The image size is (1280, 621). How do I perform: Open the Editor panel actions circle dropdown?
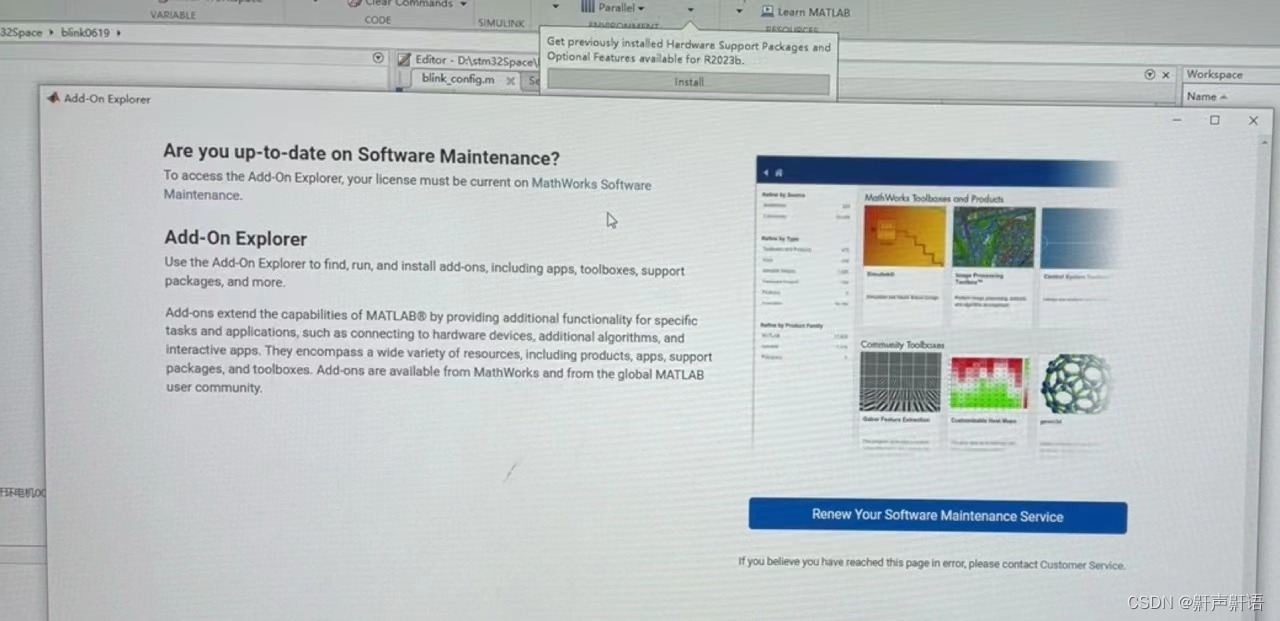[x=1150, y=75]
